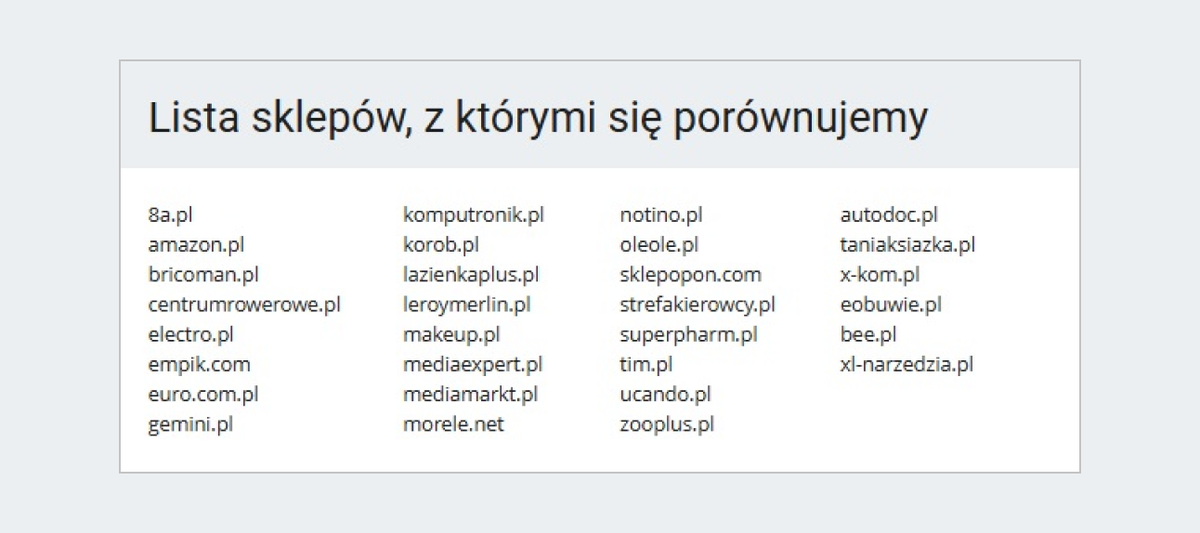
Task: Select morele.net in the second column
Action: (x=453, y=424)
